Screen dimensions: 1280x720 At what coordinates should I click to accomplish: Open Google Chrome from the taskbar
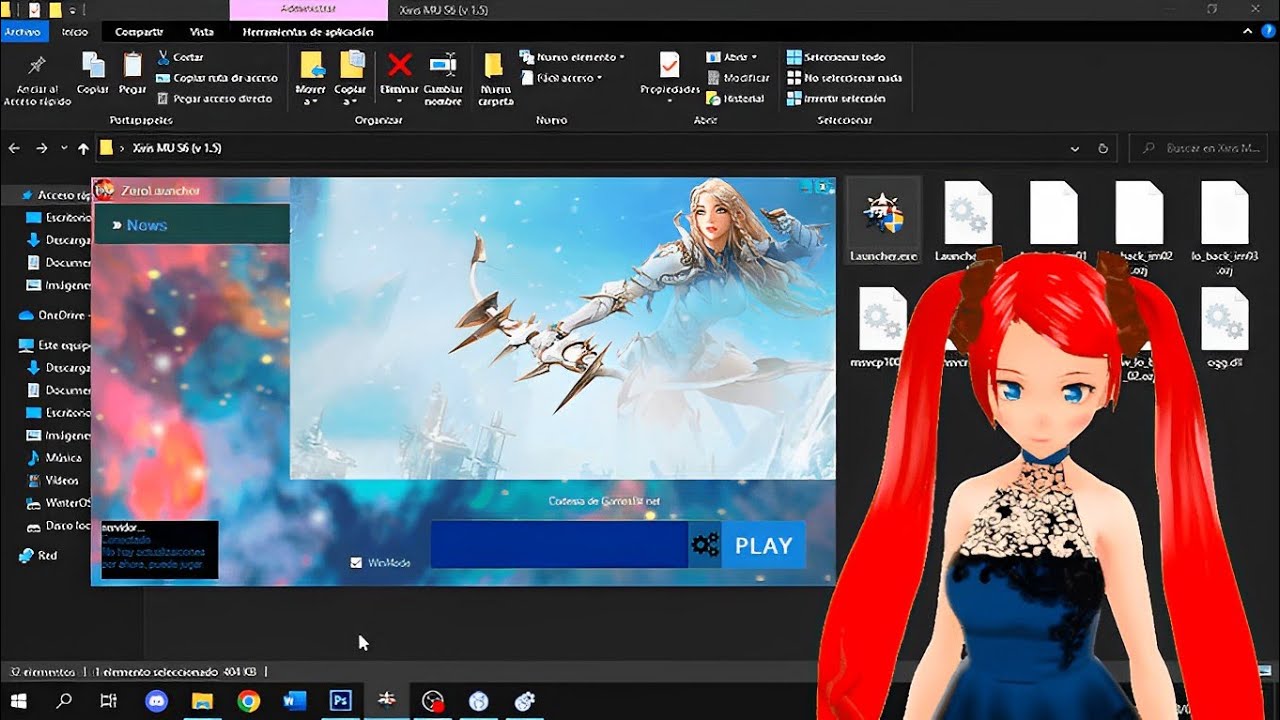pyautogui.click(x=248, y=701)
